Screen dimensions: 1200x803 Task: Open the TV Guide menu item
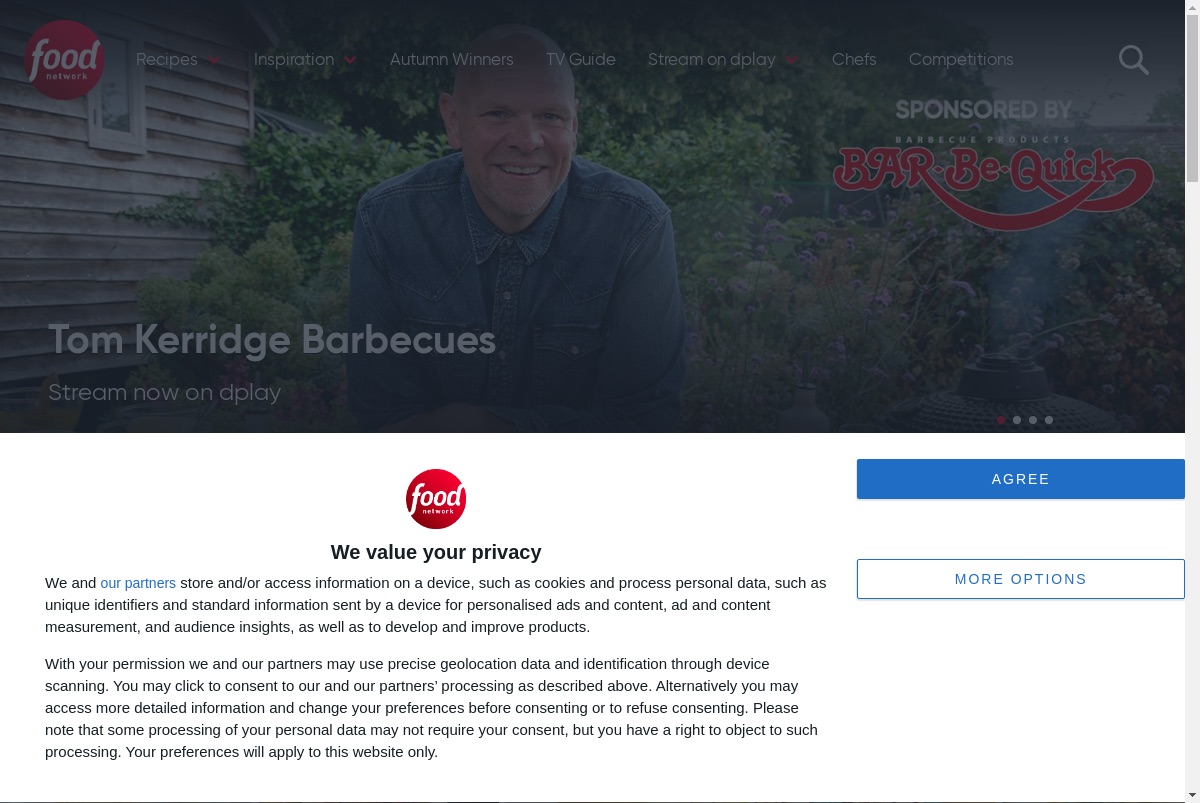click(x=581, y=59)
